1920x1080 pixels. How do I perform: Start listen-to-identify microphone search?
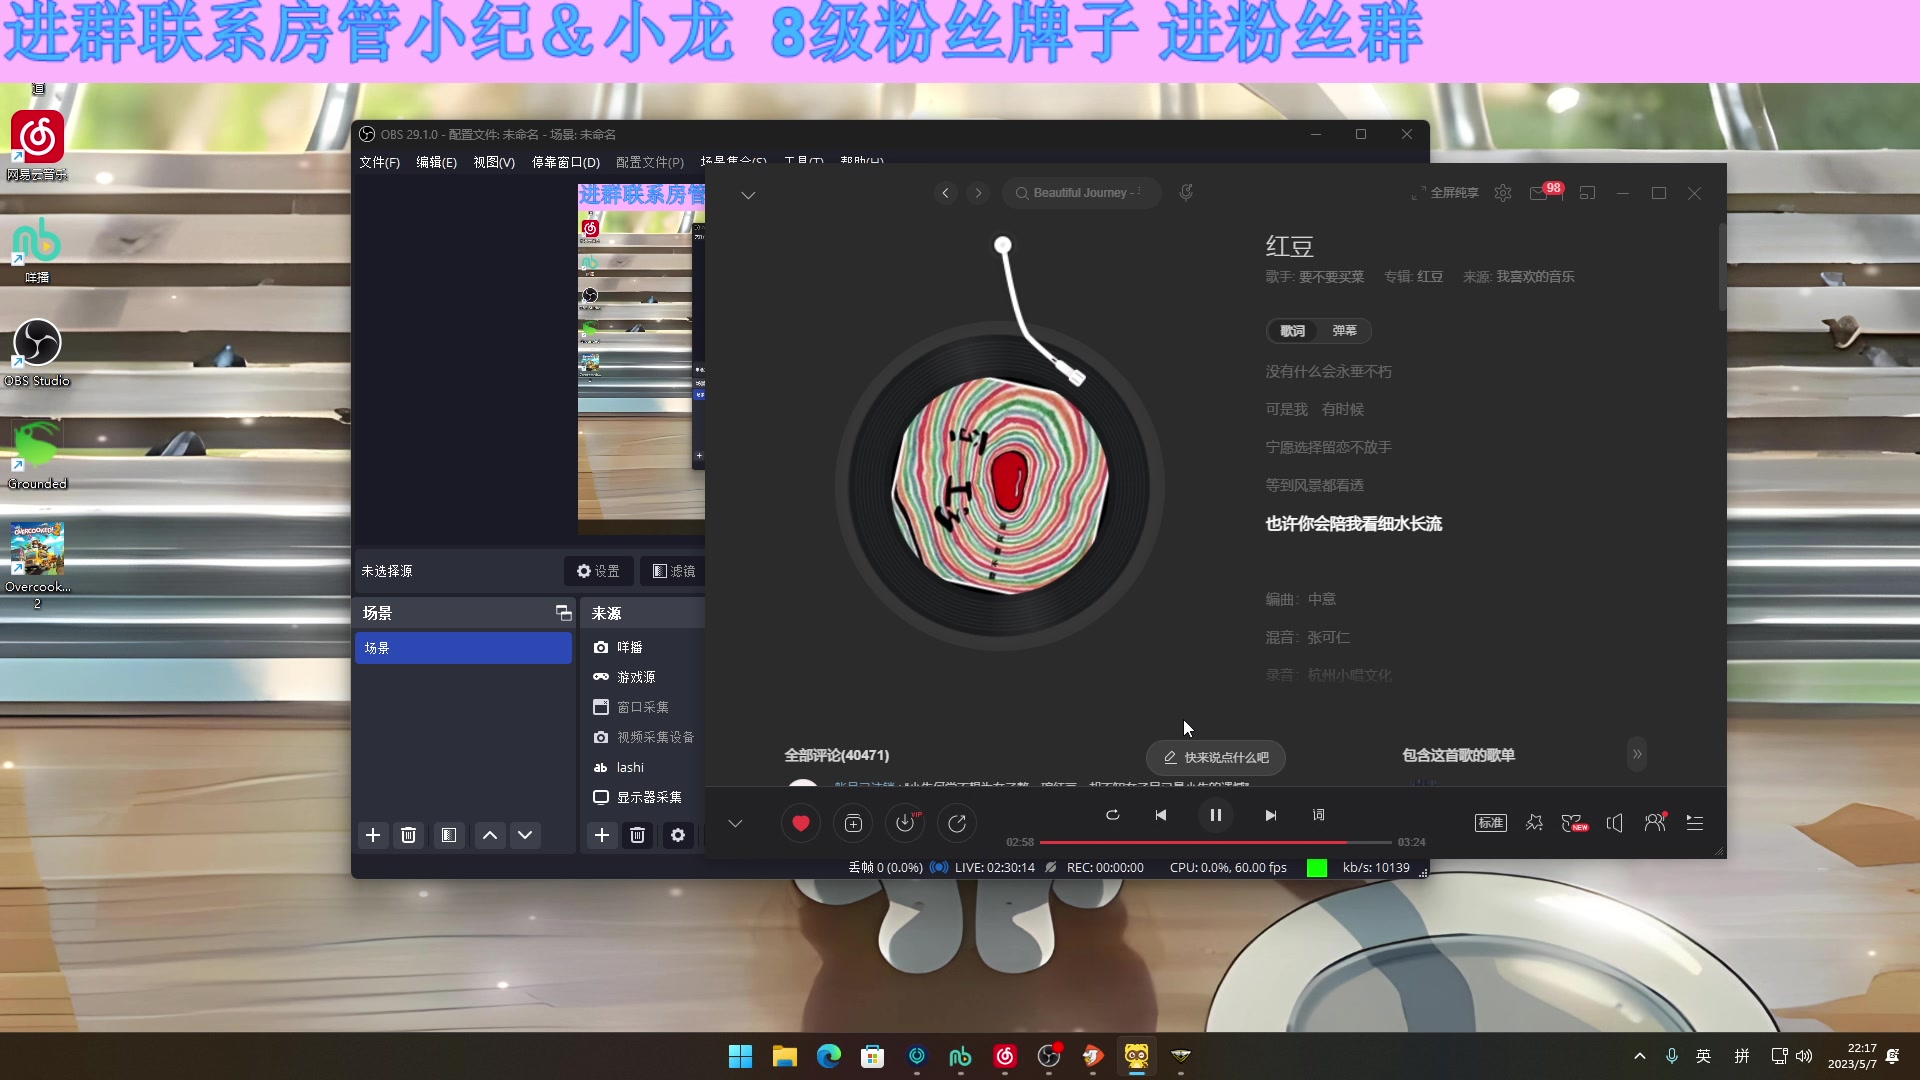[x=1186, y=193]
